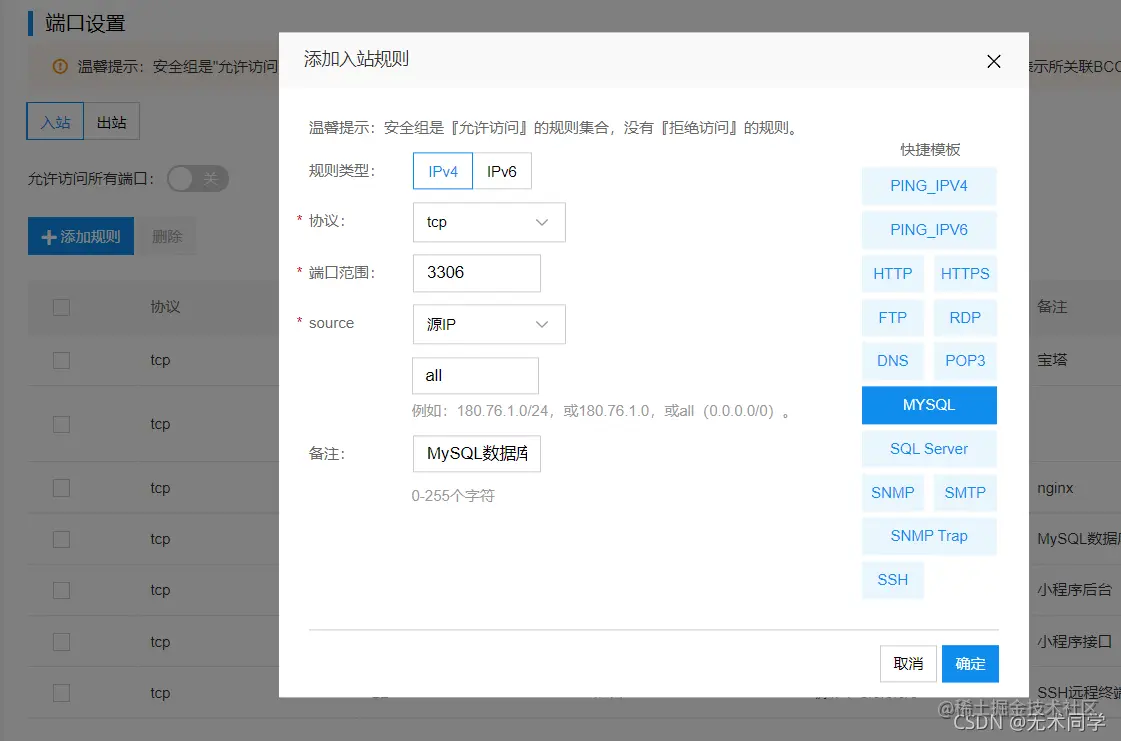The height and width of the screenshot is (741, 1121).
Task: Apply the MYSQL quick template
Action: pyautogui.click(x=928, y=405)
